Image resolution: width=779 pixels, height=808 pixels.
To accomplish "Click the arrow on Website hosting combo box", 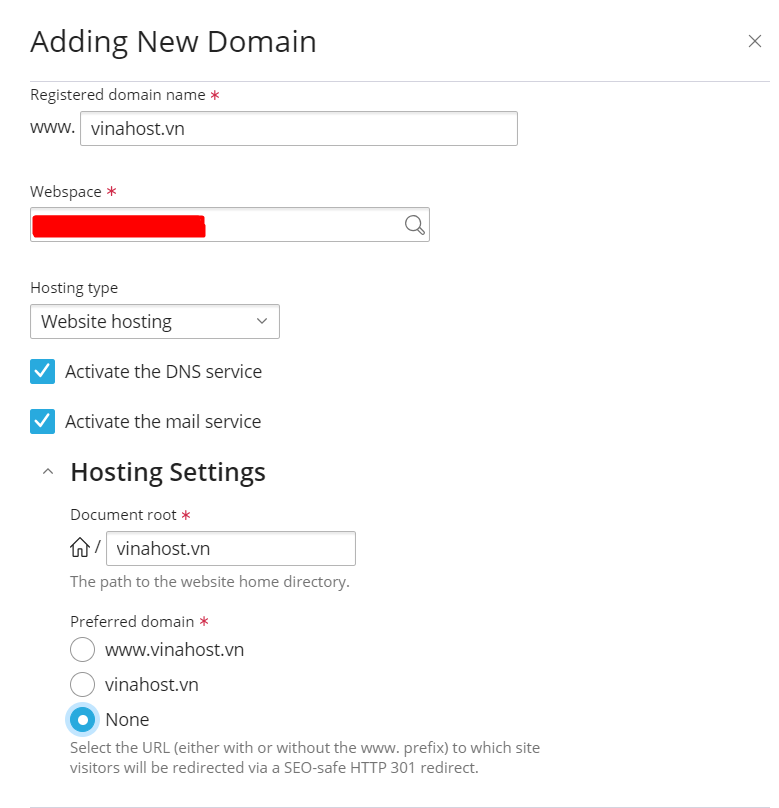I will click(262, 322).
